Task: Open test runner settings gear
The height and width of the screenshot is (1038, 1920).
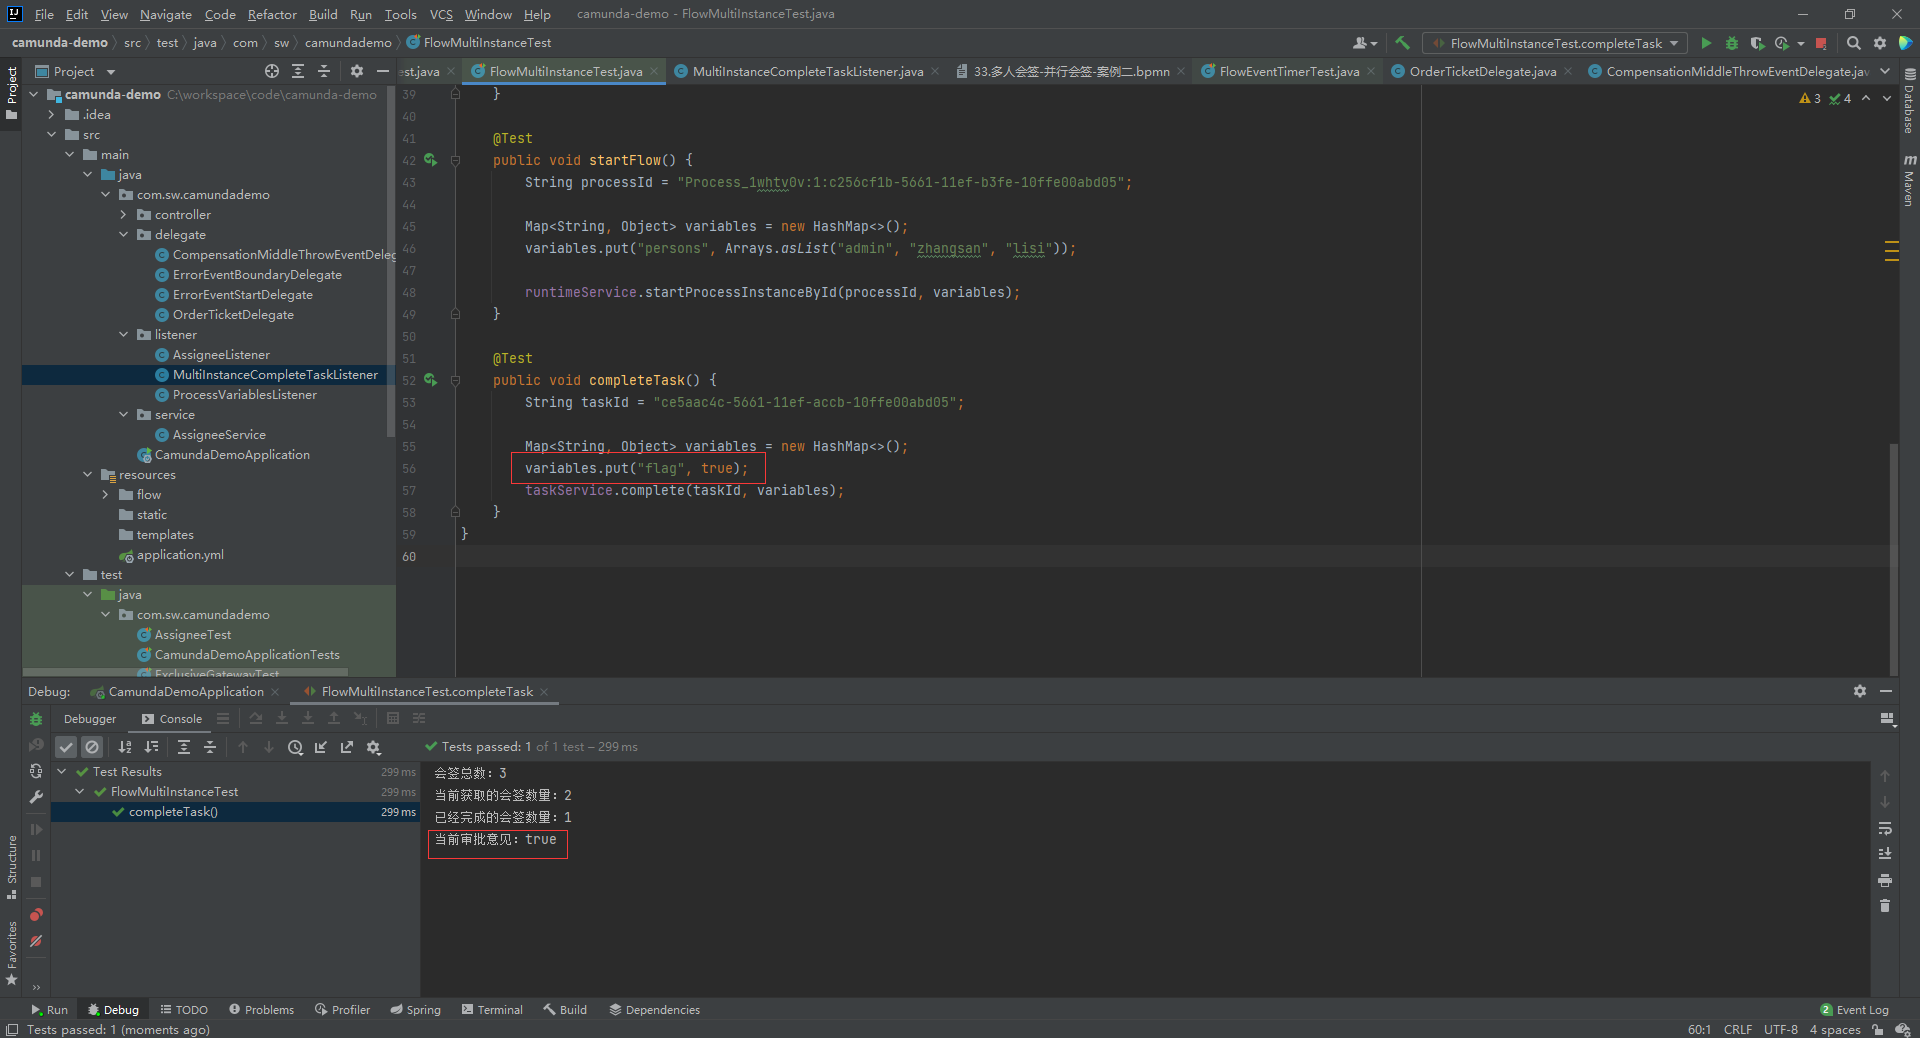Action: pos(373,747)
